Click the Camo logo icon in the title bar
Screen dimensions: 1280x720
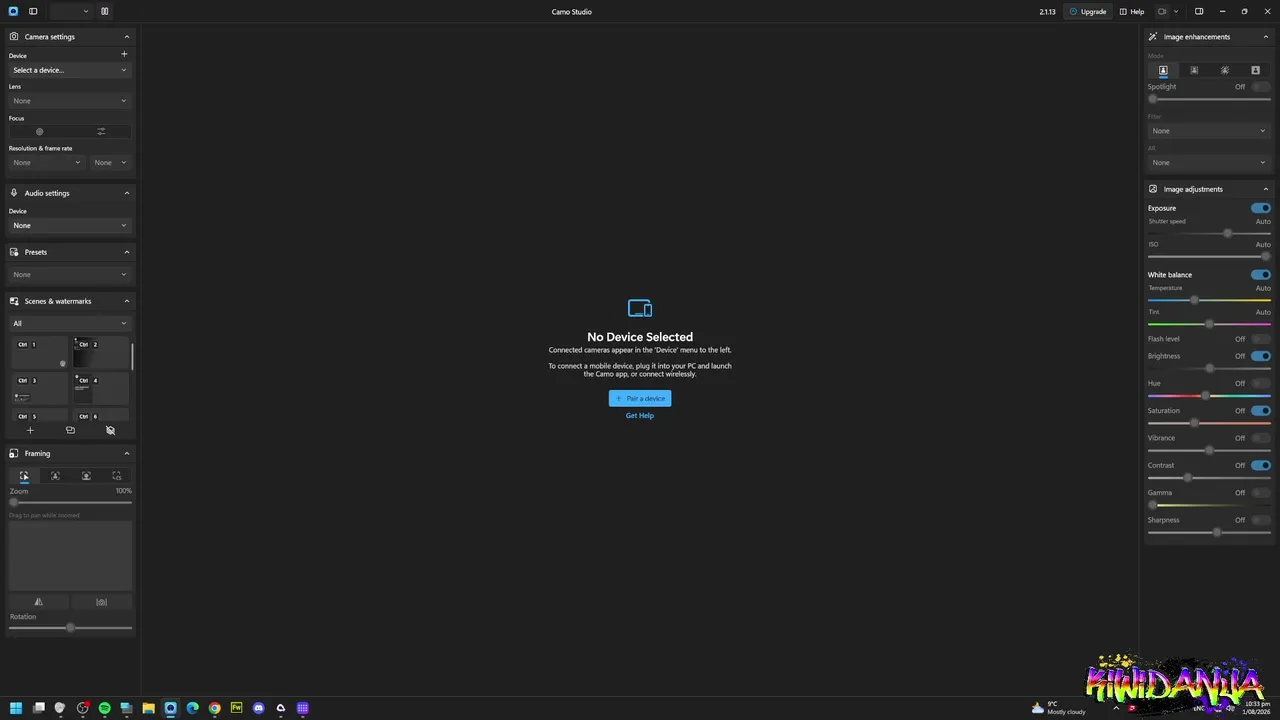[x=13, y=11]
